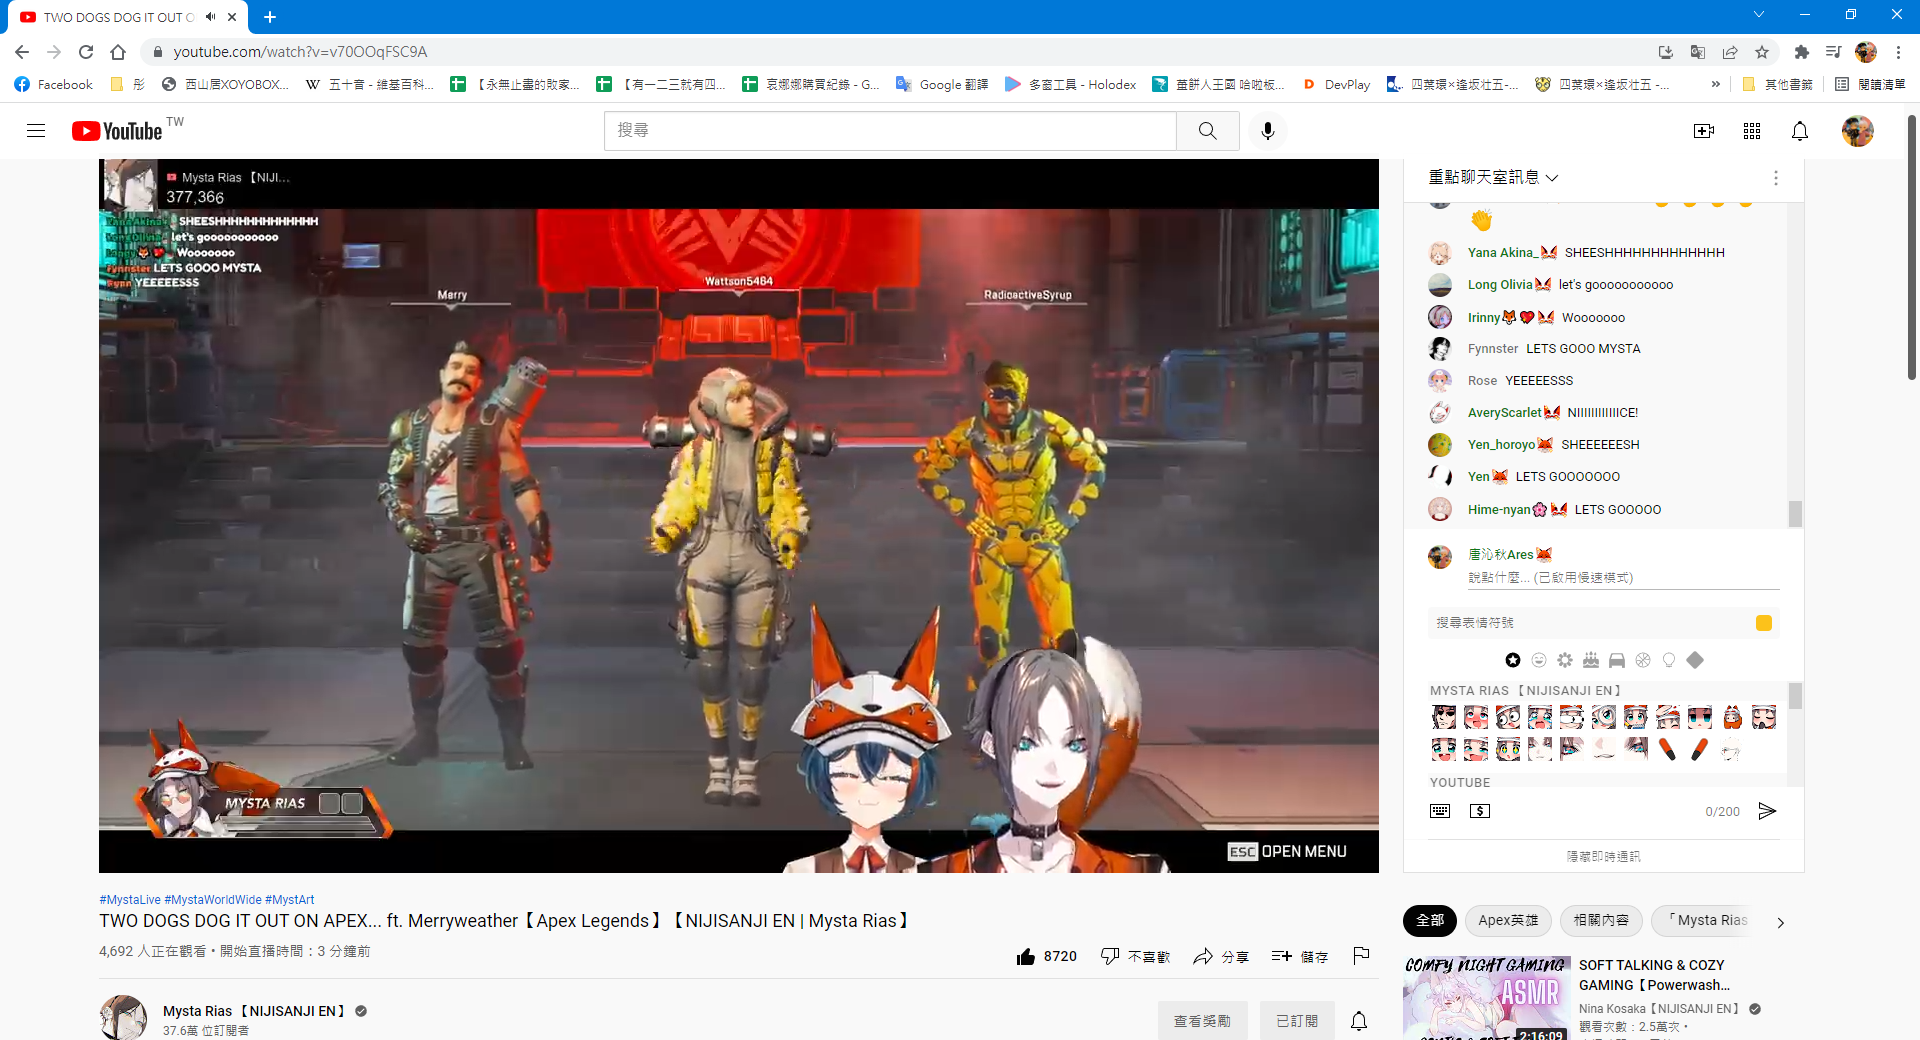Open the Google 翻譯 bookmark
Screen dimensions: 1920x1040
pos(941,85)
